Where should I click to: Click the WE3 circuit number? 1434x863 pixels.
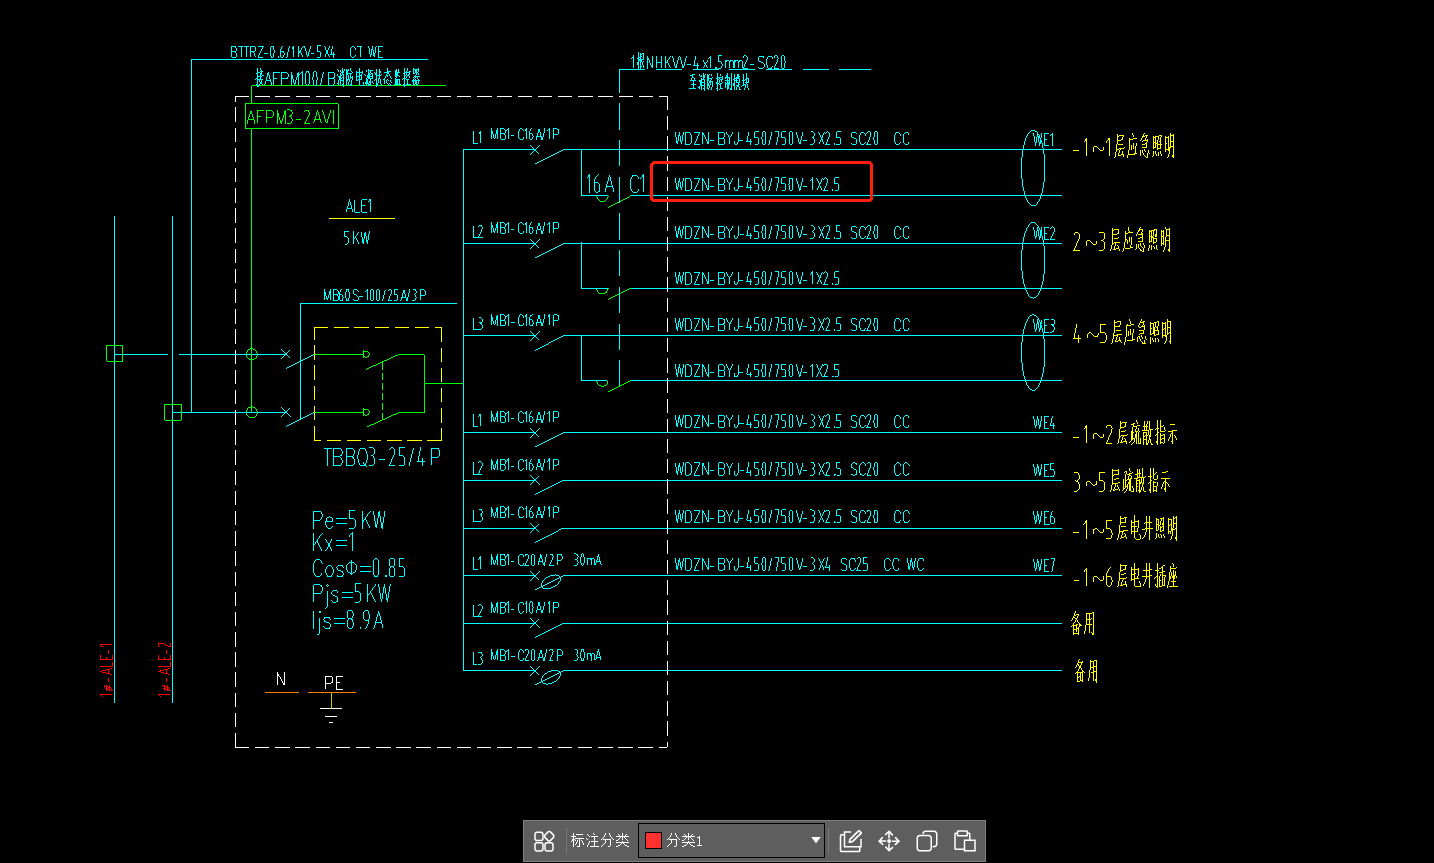(x=1043, y=326)
